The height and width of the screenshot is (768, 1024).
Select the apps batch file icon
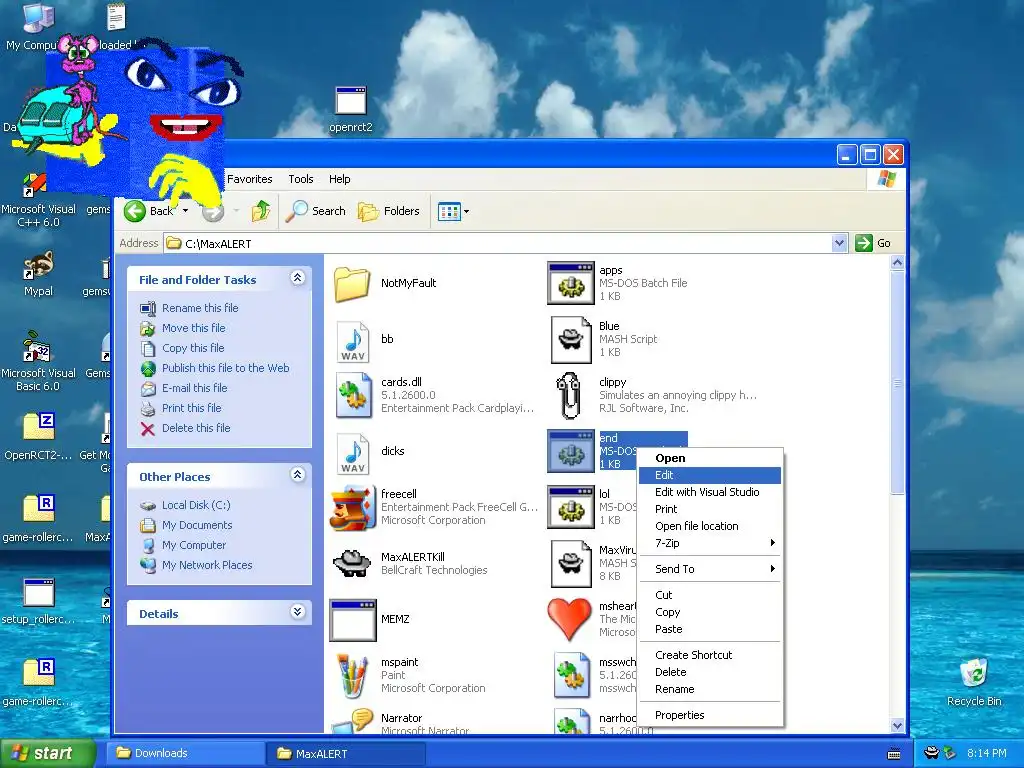(x=571, y=283)
